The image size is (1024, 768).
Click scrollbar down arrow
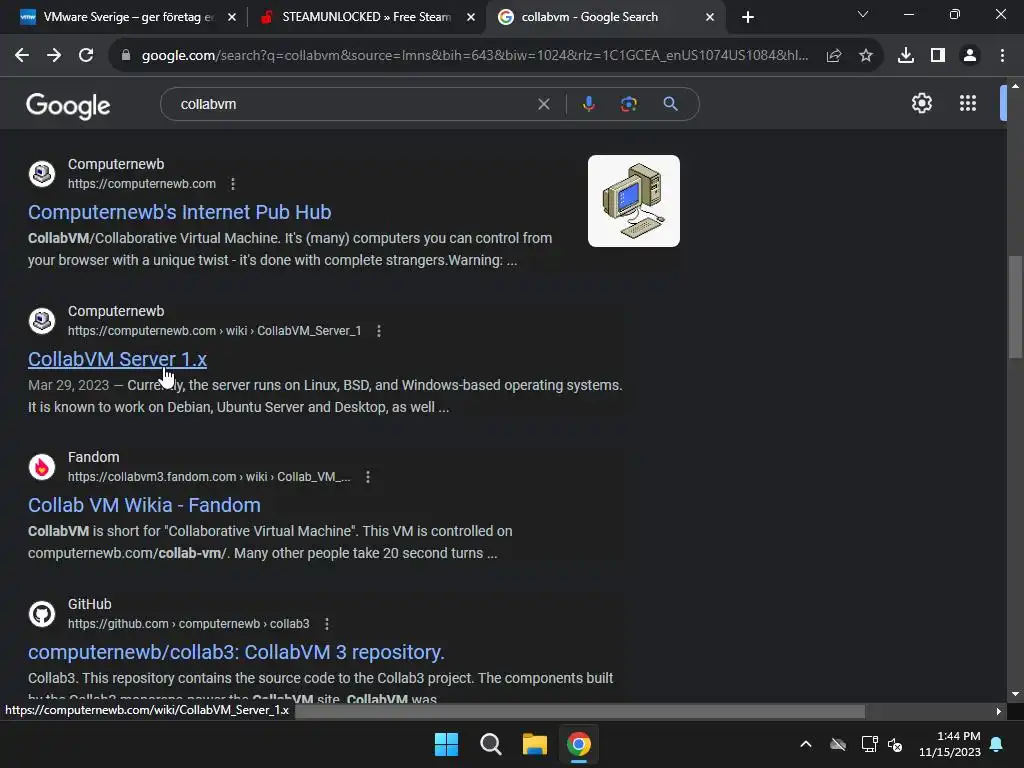(1015, 694)
